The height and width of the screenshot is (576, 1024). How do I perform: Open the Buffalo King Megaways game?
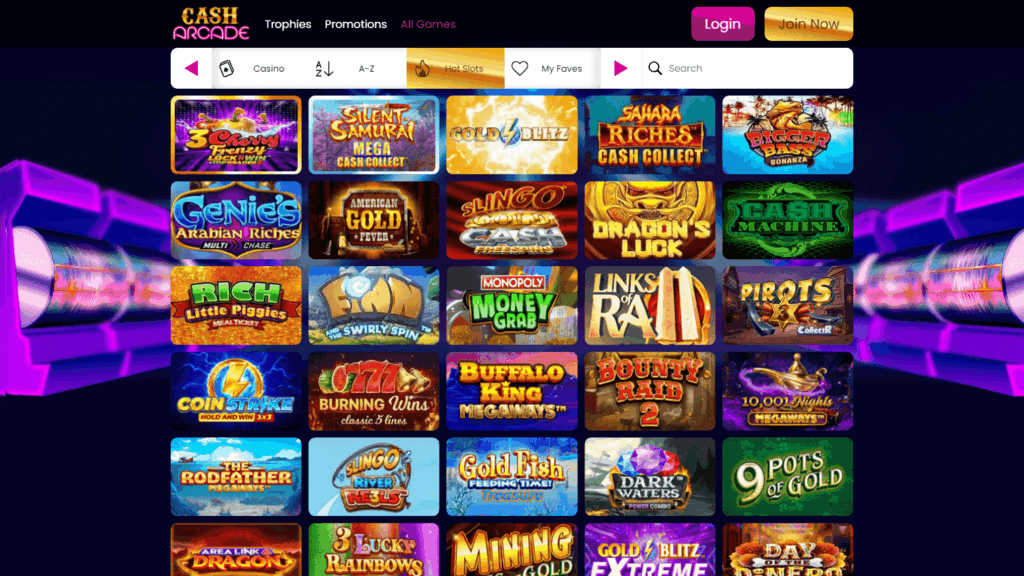pyautogui.click(x=512, y=391)
